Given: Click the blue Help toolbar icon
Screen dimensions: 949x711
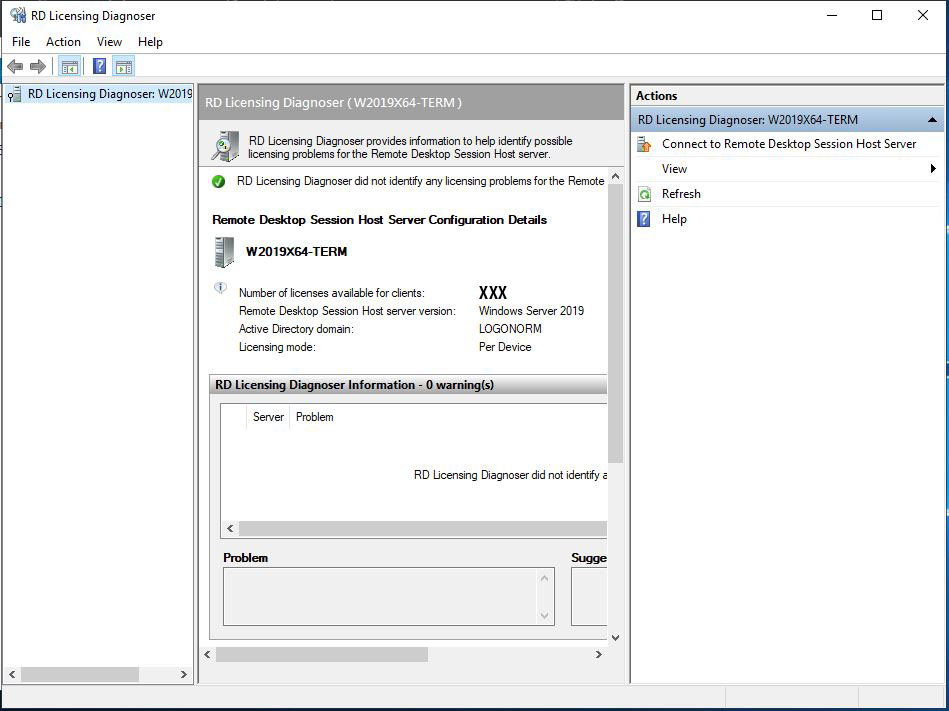Looking at the screenshot, I should pyautogui.click(x=99, y=67).
